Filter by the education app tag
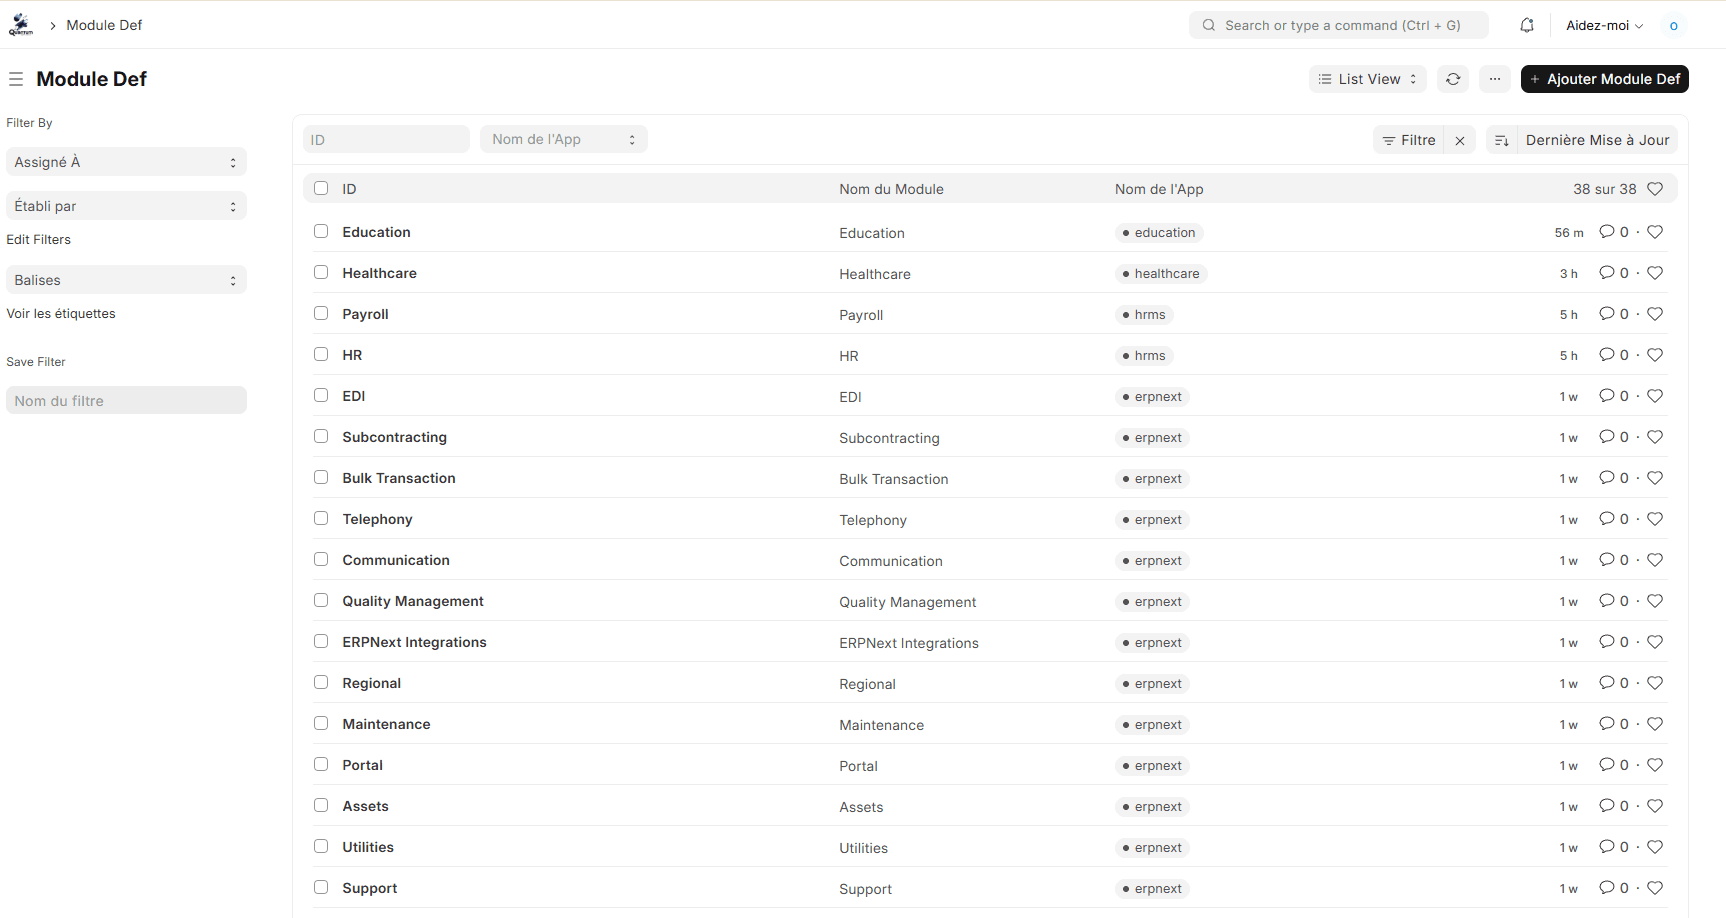This screenshot has width=1726, height=918. (1159, 233)
